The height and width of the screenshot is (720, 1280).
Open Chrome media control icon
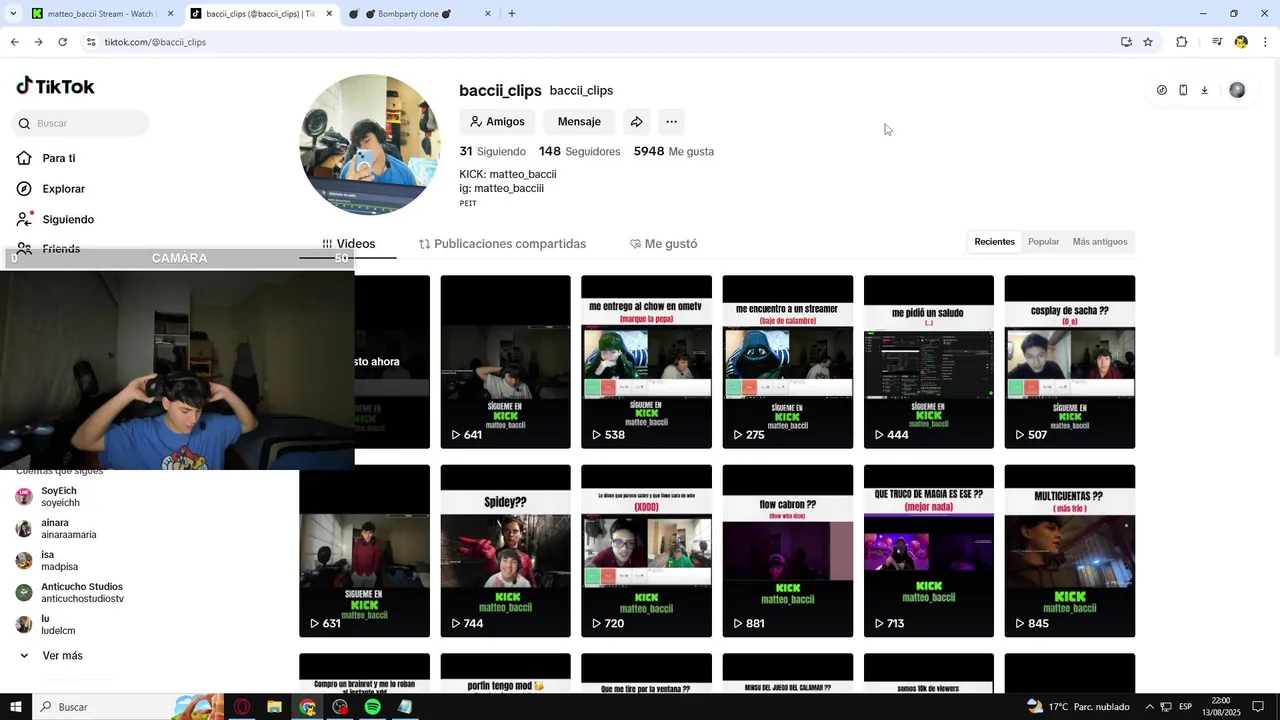pyautogui.click(x=1217, y=42)
